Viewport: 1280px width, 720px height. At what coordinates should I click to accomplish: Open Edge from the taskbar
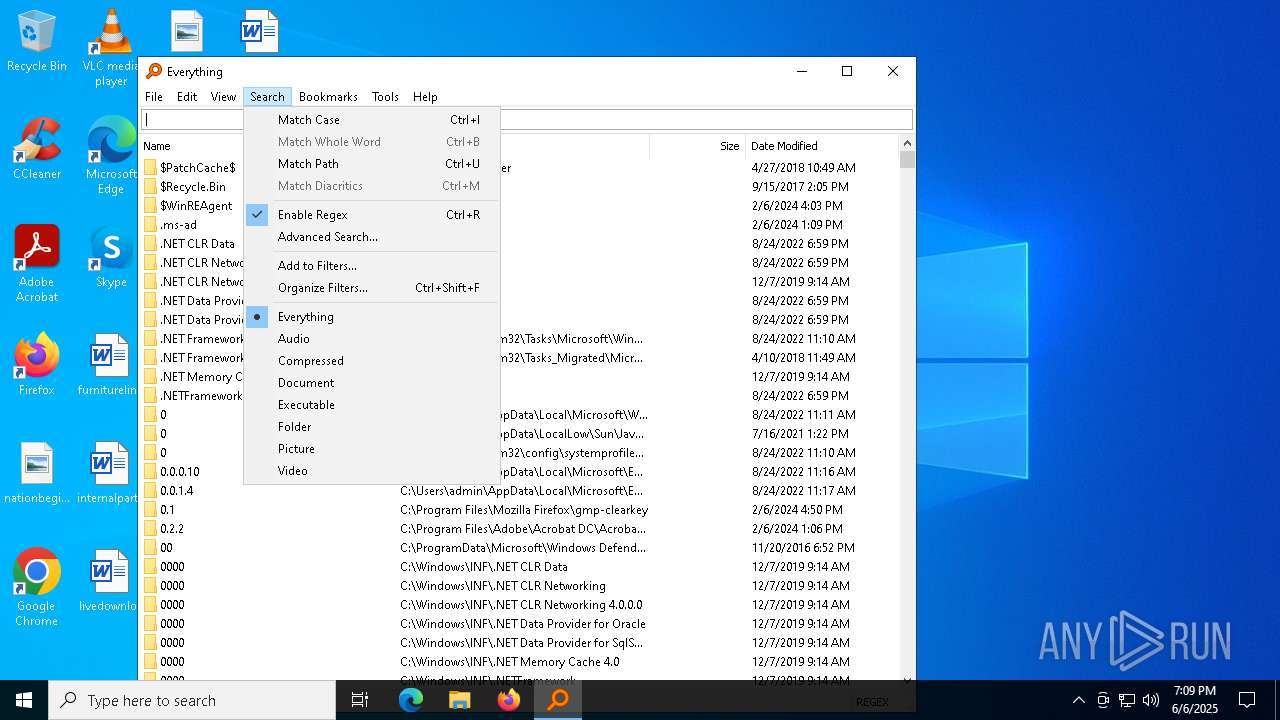click(411, 700)
